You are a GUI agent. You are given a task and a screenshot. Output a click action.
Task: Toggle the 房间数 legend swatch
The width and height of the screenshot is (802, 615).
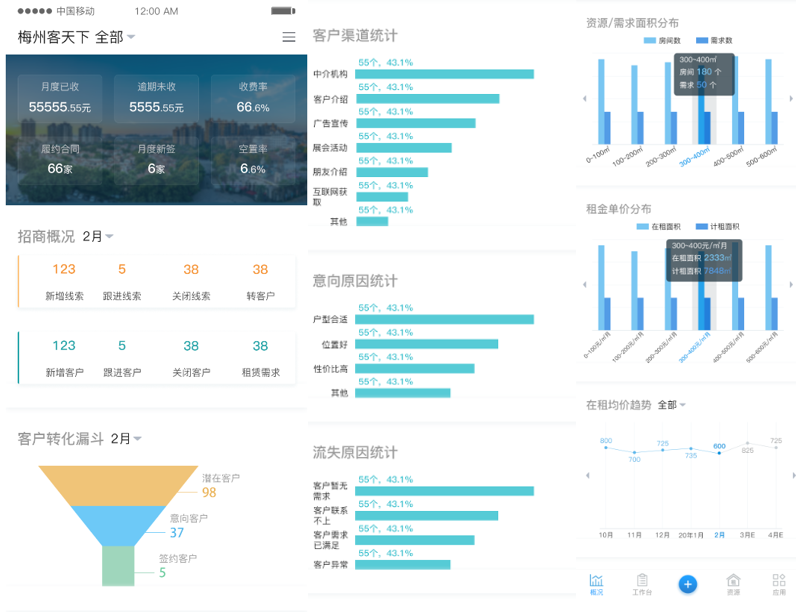[x=650, y=40]
